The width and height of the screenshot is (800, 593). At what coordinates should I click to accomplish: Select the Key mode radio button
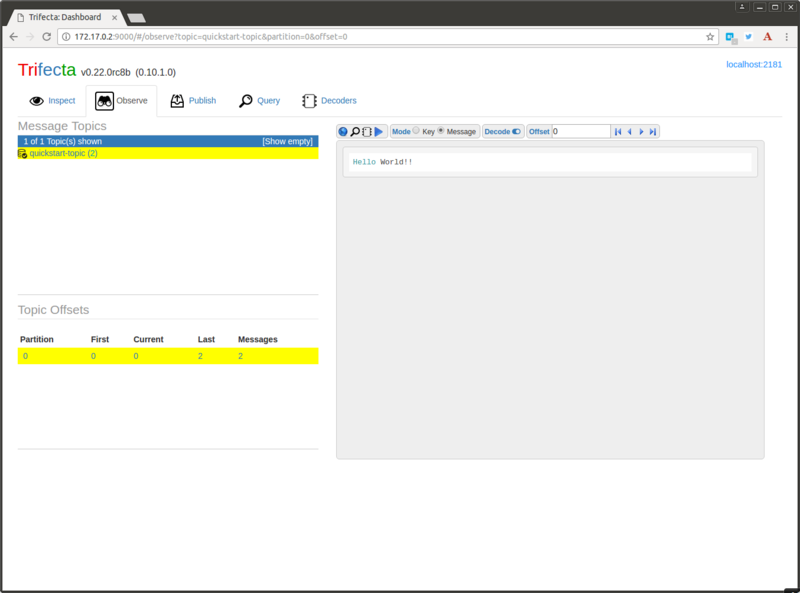click(416, 131)
